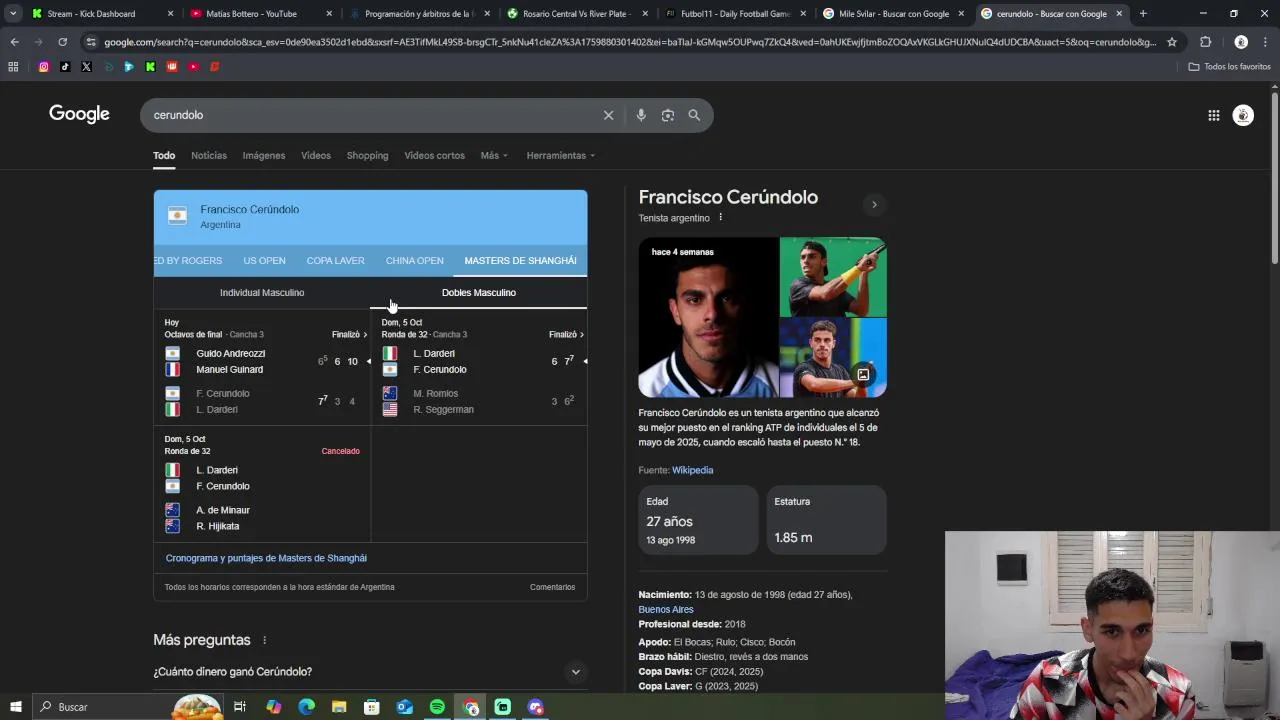
Task: Bookmark this page with the star icon
Action: (1172, 42)
